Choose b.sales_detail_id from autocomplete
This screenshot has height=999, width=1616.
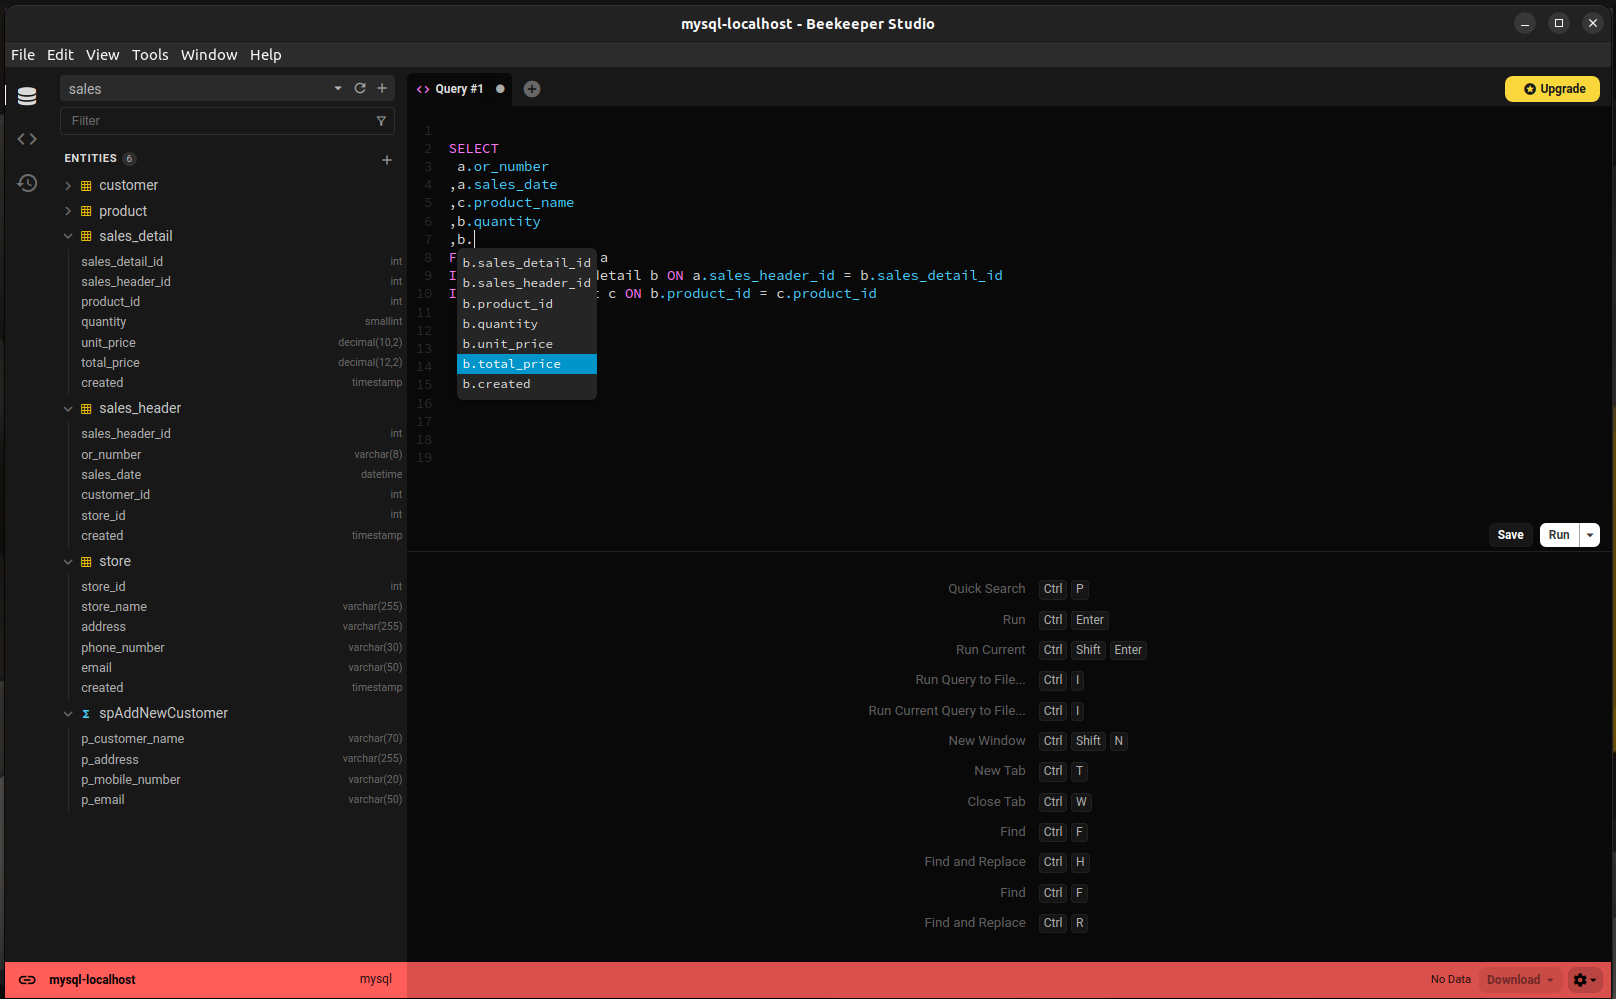click(527, 263)
